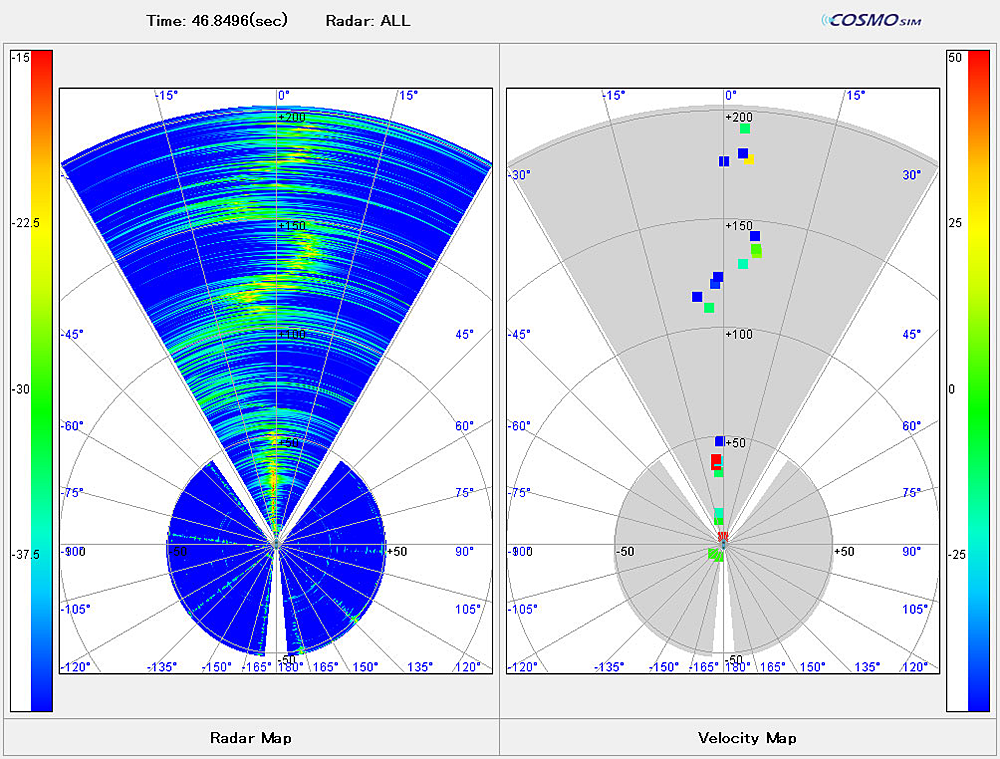The image size is (1000, 759).
Task: Click the -60° bearing label on Velocity Map
Action: click(519, 425)
